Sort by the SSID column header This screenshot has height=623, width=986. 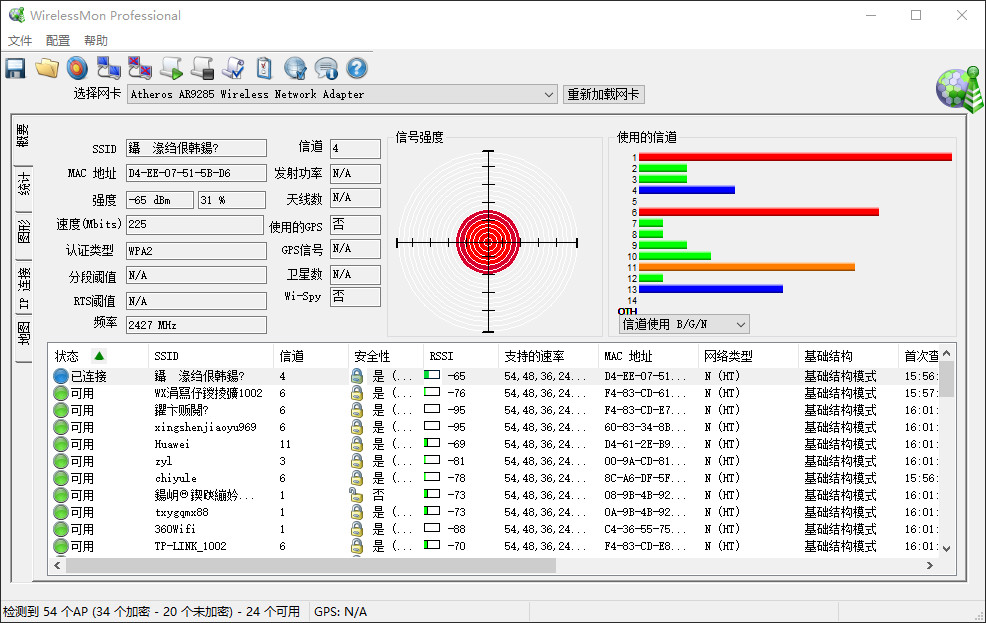point(211,356)
